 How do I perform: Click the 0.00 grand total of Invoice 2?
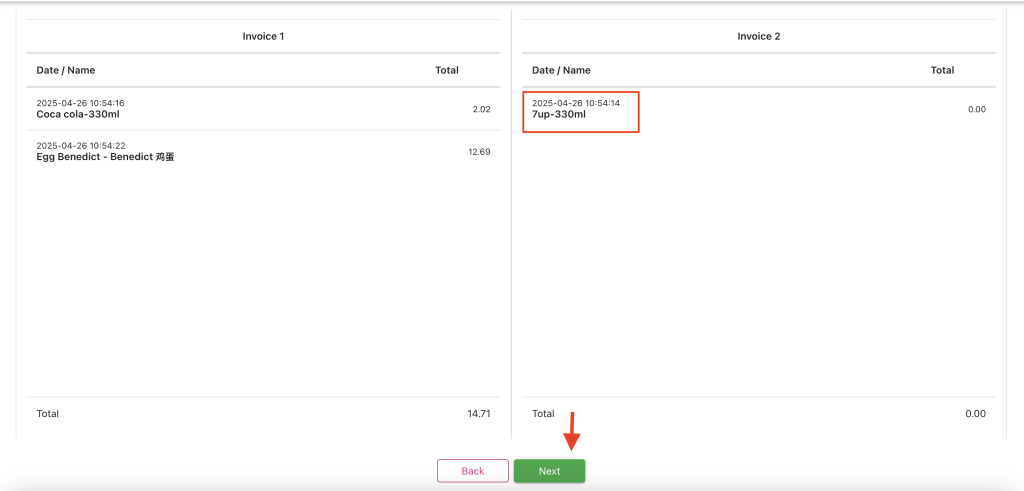pyautogui.click(x=975, y=413)
